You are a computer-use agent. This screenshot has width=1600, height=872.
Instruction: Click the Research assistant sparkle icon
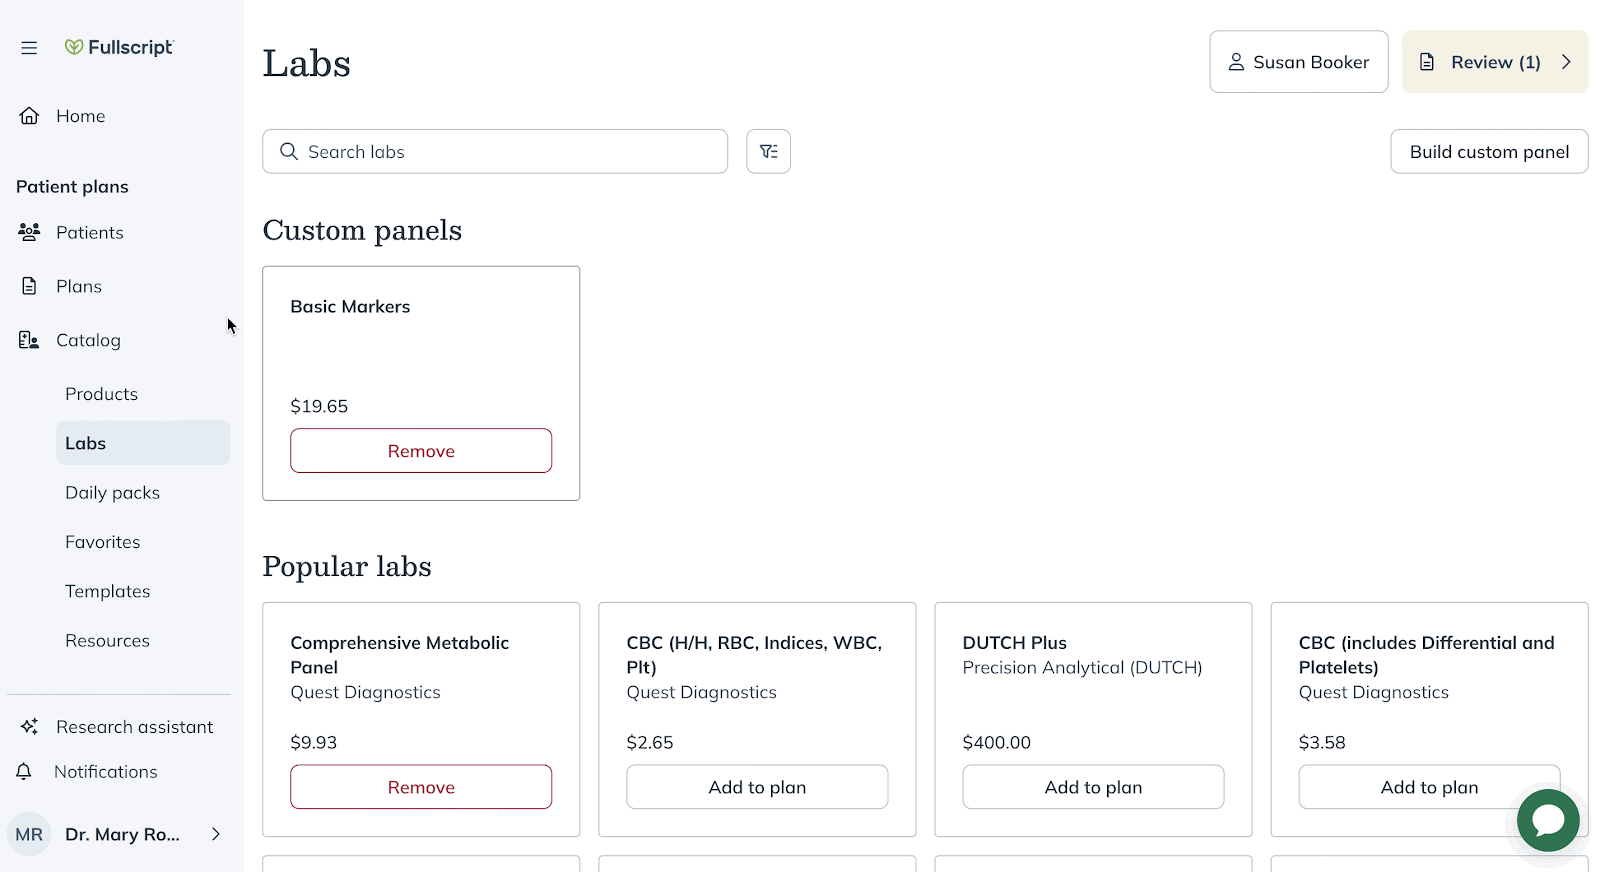pos(29,727)
